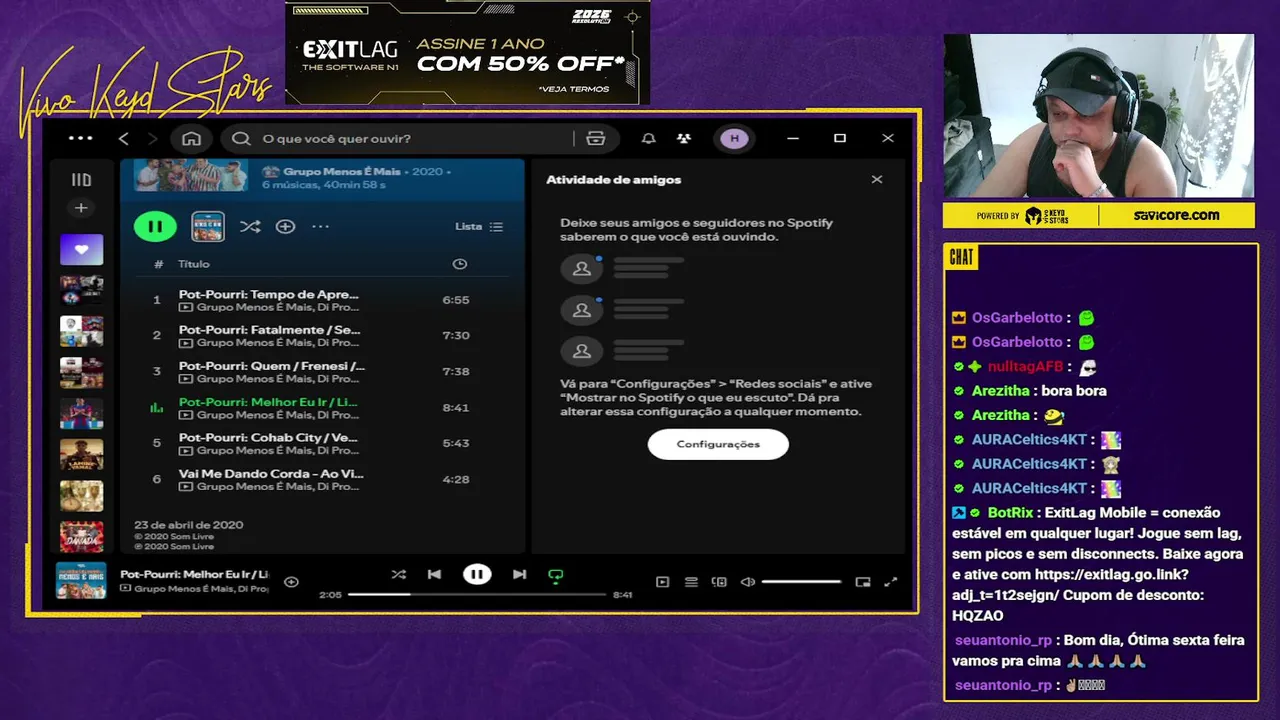The image size is (1280, 720).
Task: Click chat user 'nulltagAFB'
Action: click(x=1025, y=367)
